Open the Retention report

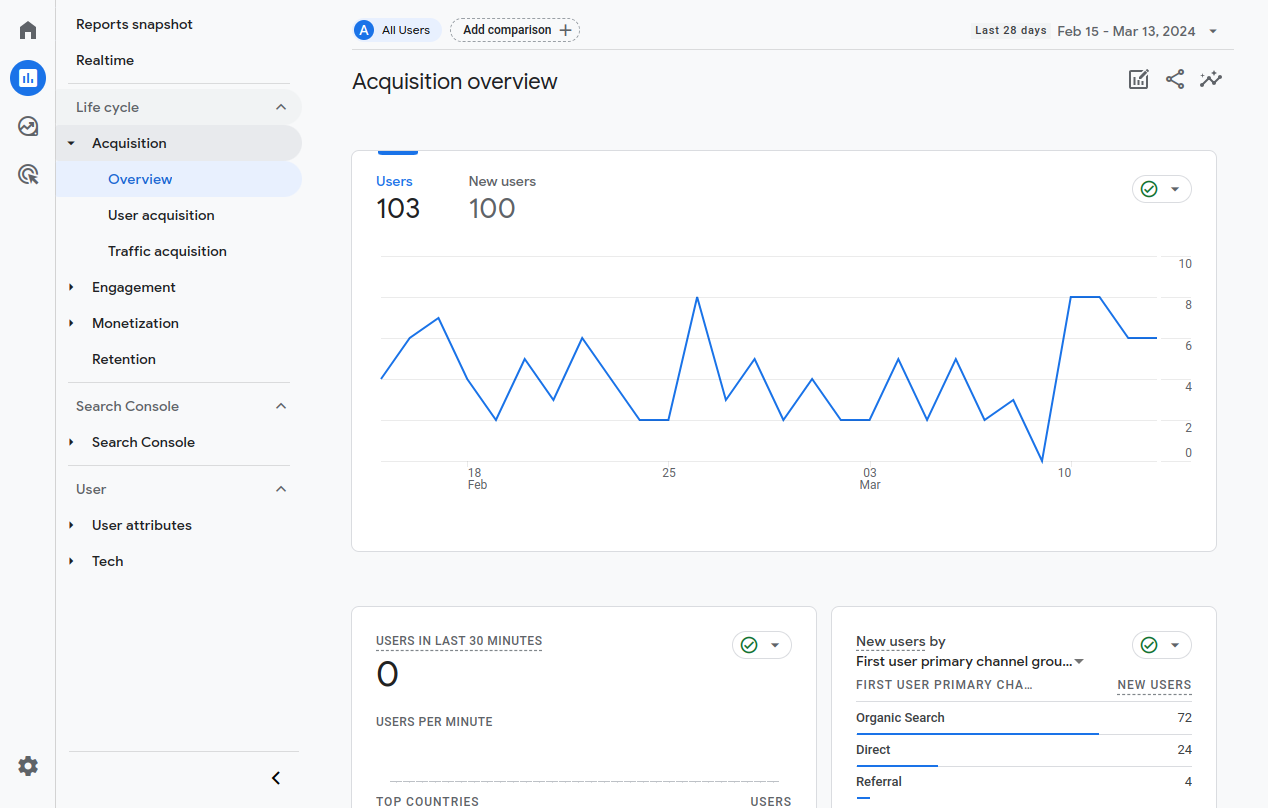tap(124, 359)
